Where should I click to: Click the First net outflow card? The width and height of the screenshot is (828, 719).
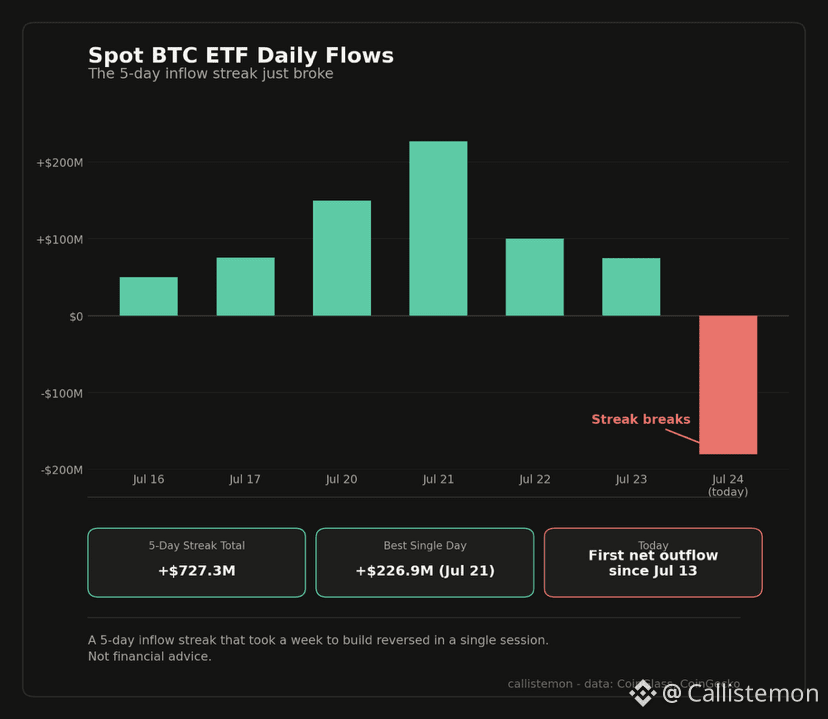(653, 563)
